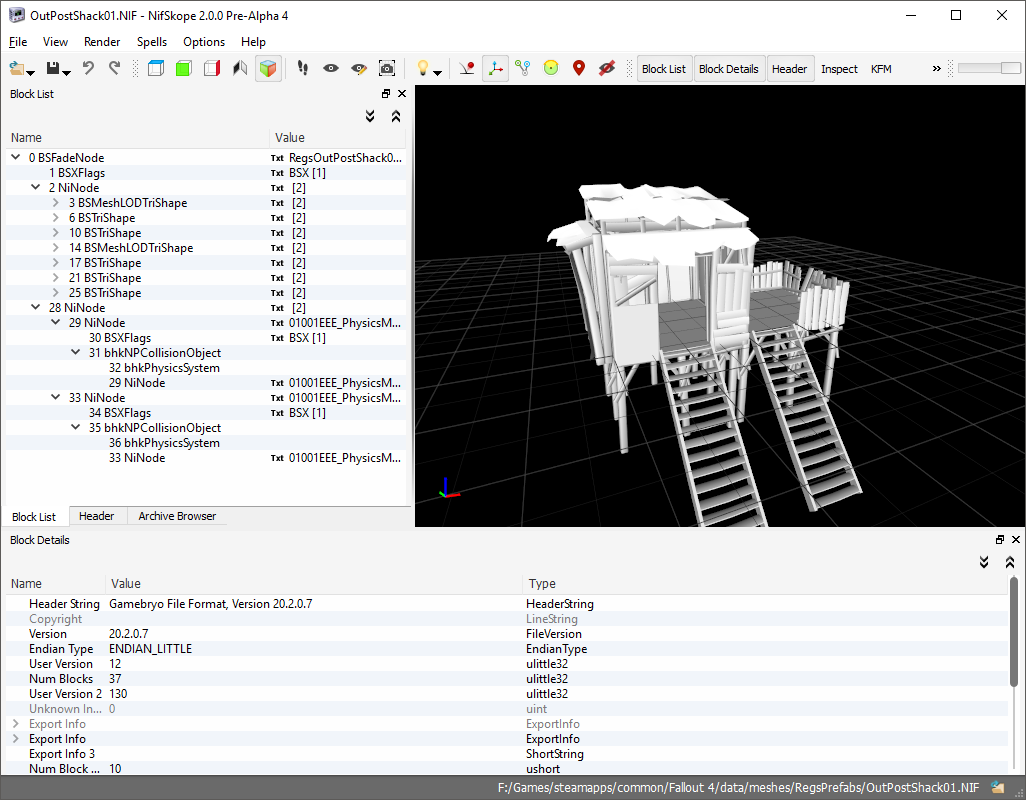Image resolution: width=1026 pixels, height=800 pixels.
Task: Toggle the lighting light bulb icon
Action: 423,68
